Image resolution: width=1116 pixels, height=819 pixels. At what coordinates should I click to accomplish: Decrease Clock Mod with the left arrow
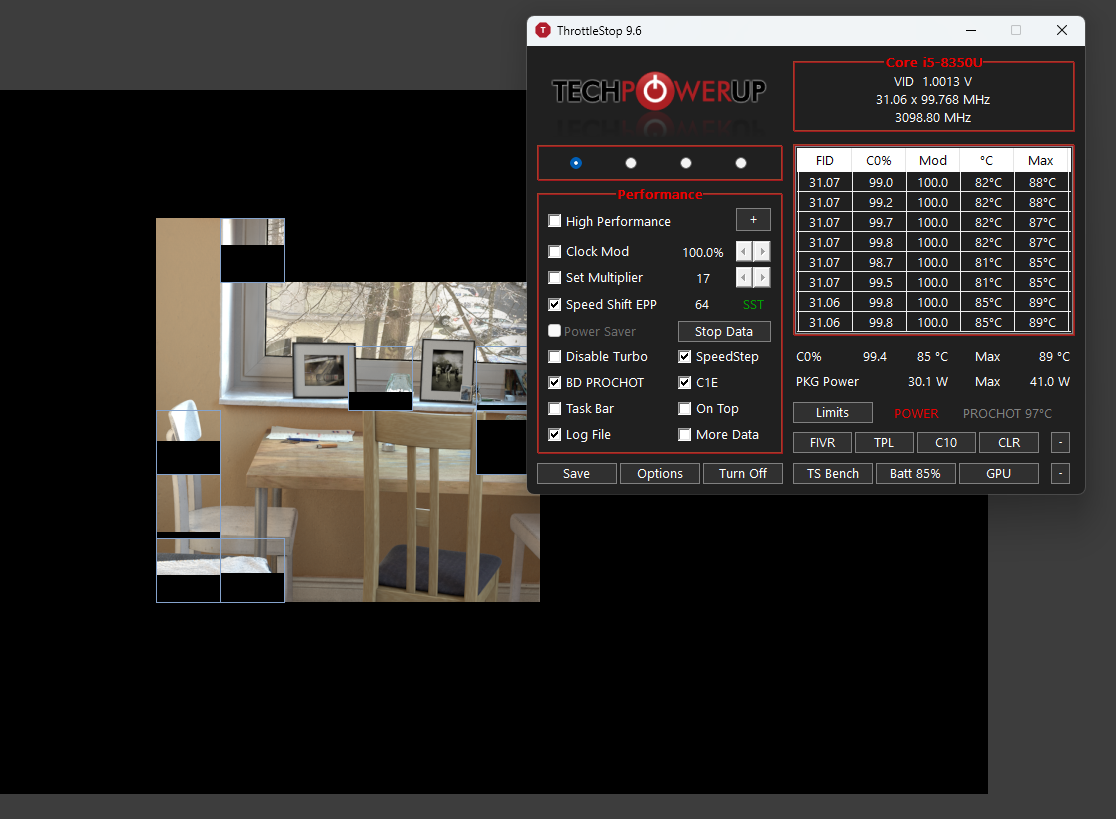click(744, 252)
